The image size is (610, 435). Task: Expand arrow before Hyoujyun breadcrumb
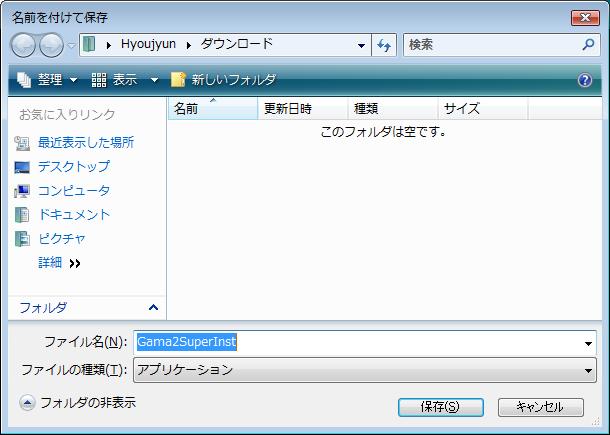[x=109, y=46]
